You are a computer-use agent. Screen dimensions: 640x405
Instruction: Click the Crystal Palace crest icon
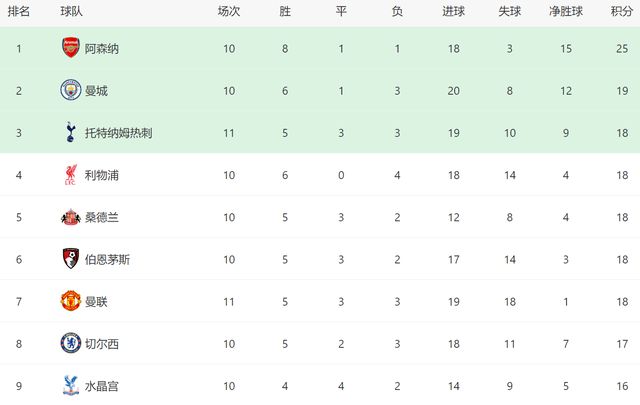(x=70, y=385)
